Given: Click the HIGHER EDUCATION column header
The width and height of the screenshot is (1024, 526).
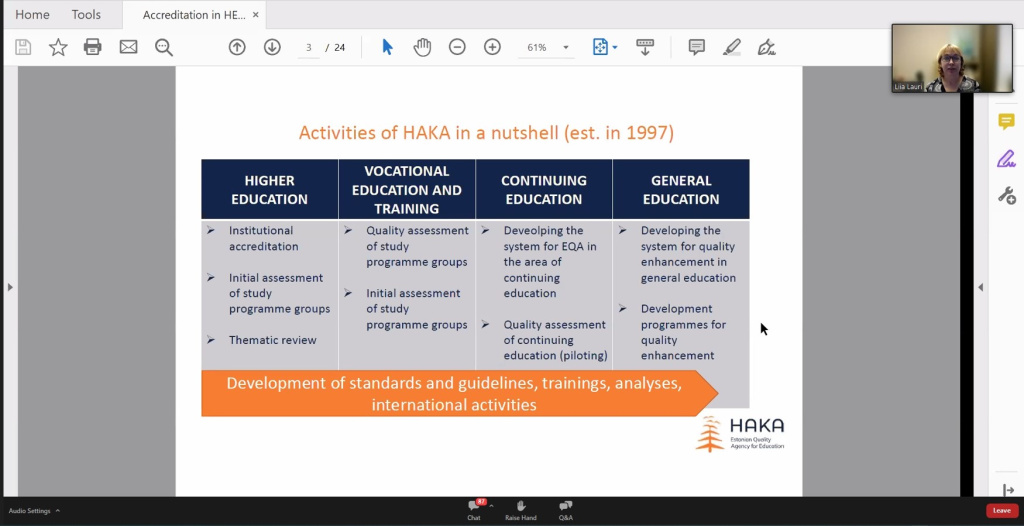Looking at the screenshot, I should tap(269, 189).
